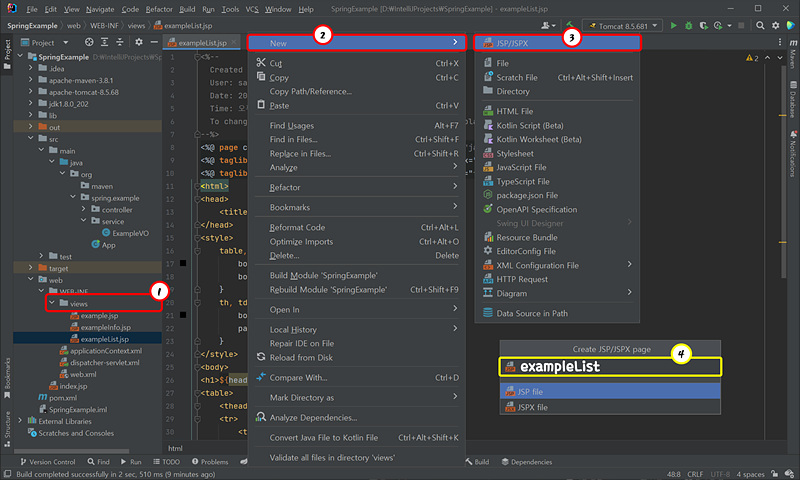Open Problems tool window
The image size is (800, 480).
tap(210, 462)
